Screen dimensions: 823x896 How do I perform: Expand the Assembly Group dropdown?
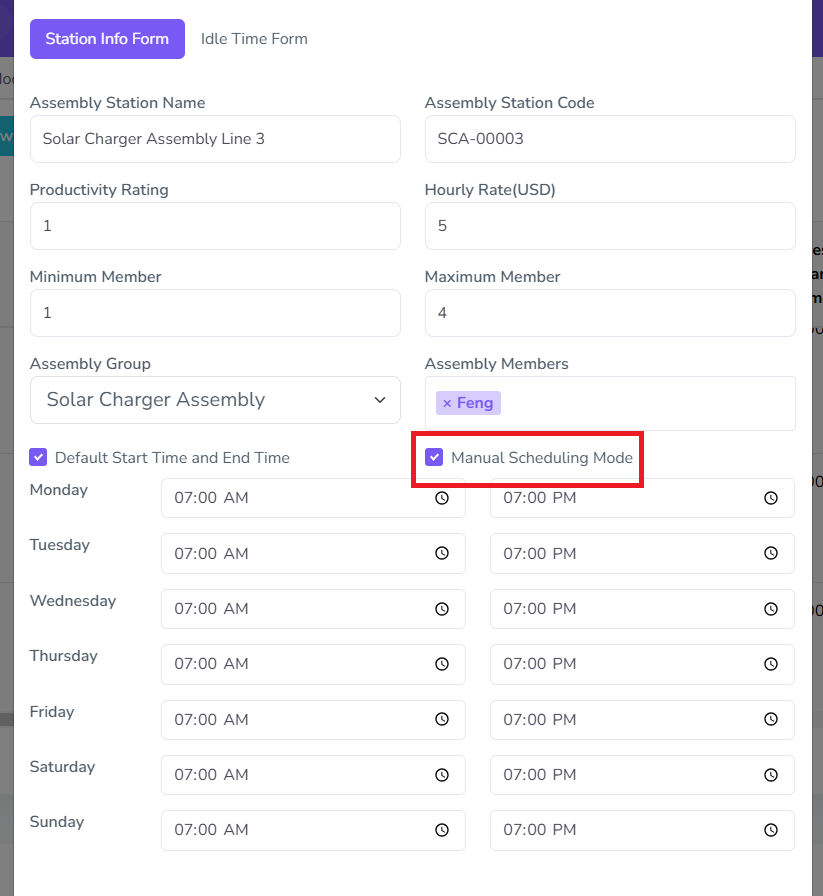tap(215, 400)
